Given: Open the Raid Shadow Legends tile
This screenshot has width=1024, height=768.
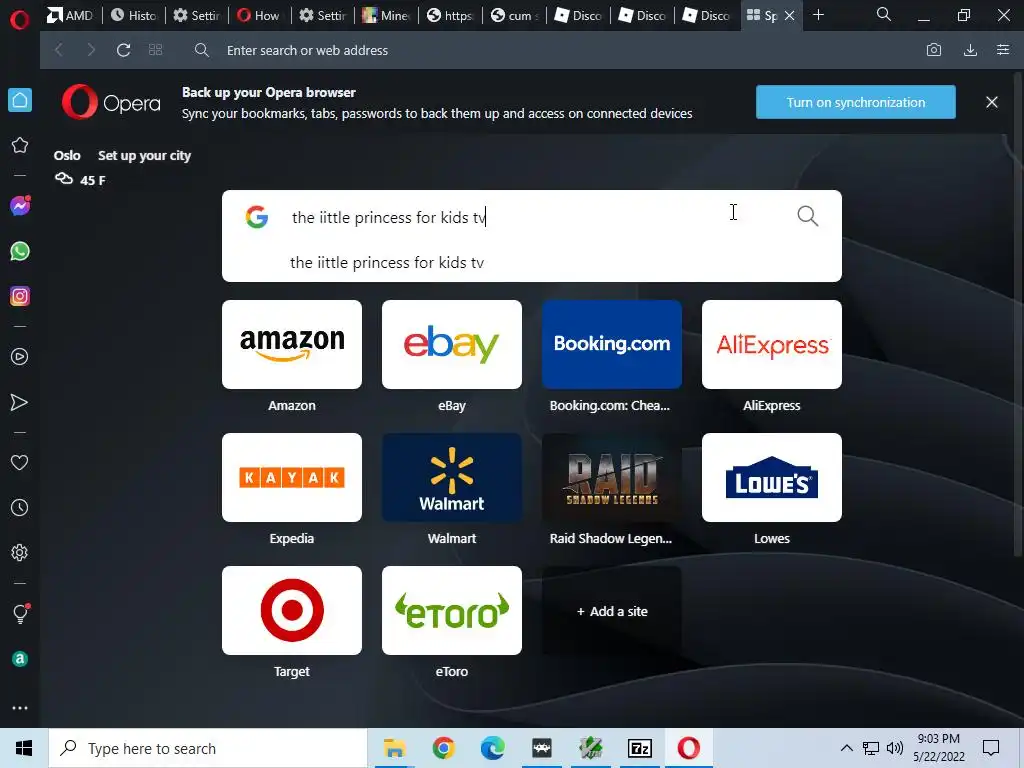Looking at the screenshot, I should (x=612, y=477).
